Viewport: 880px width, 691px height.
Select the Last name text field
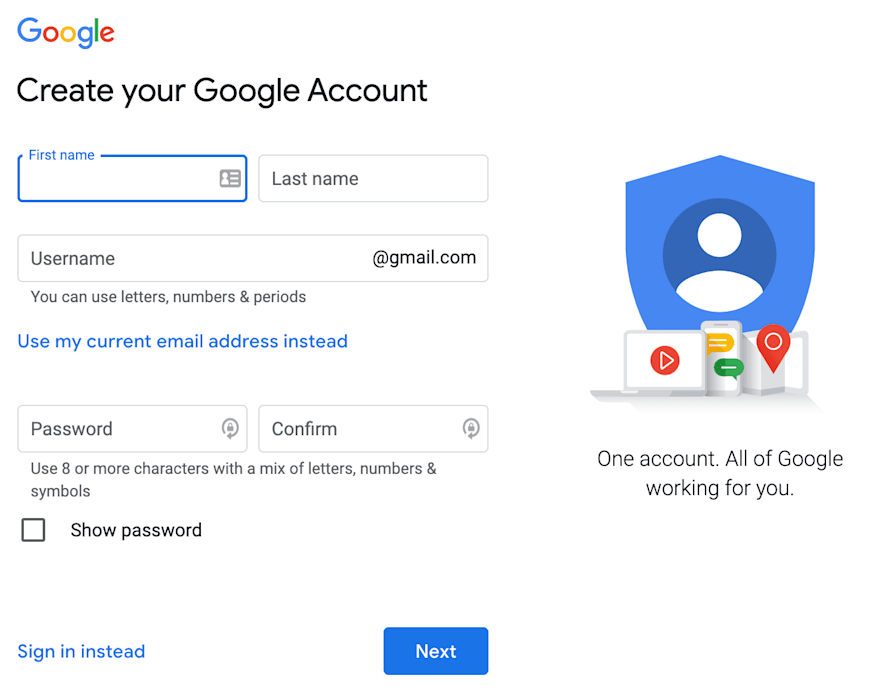(373, 179)
